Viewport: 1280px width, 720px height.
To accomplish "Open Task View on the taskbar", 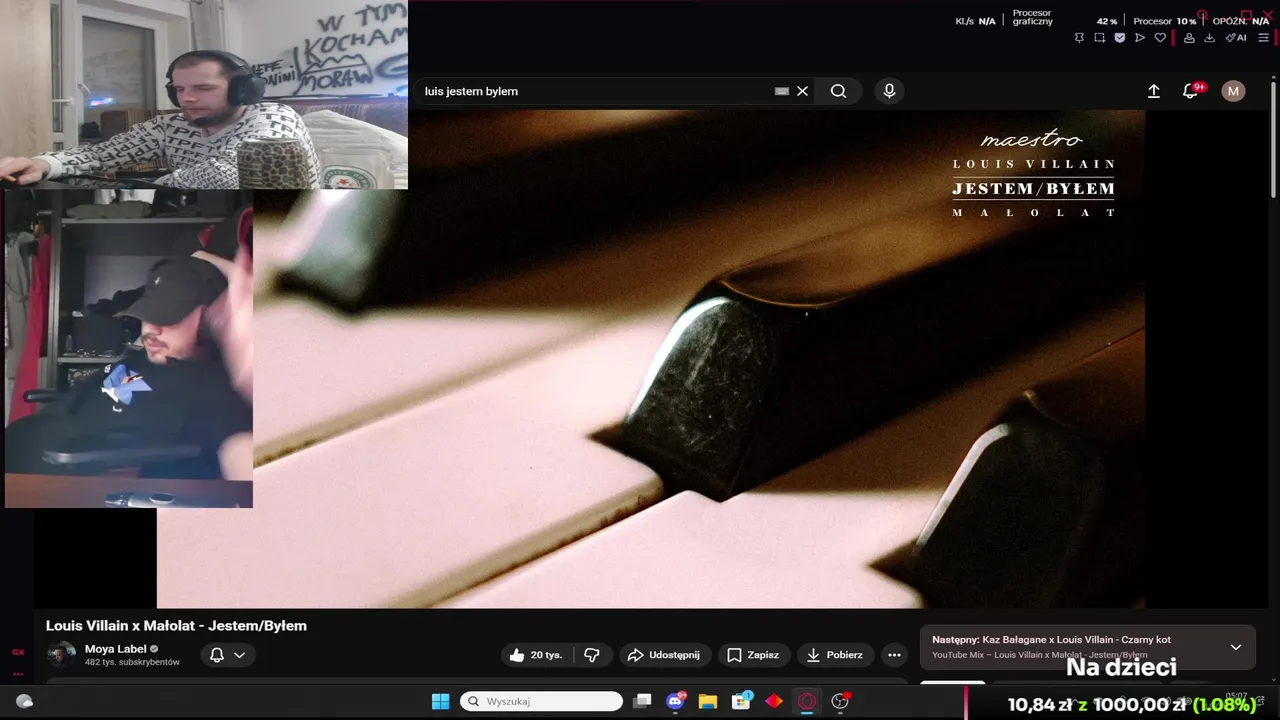I will [643, 701].
